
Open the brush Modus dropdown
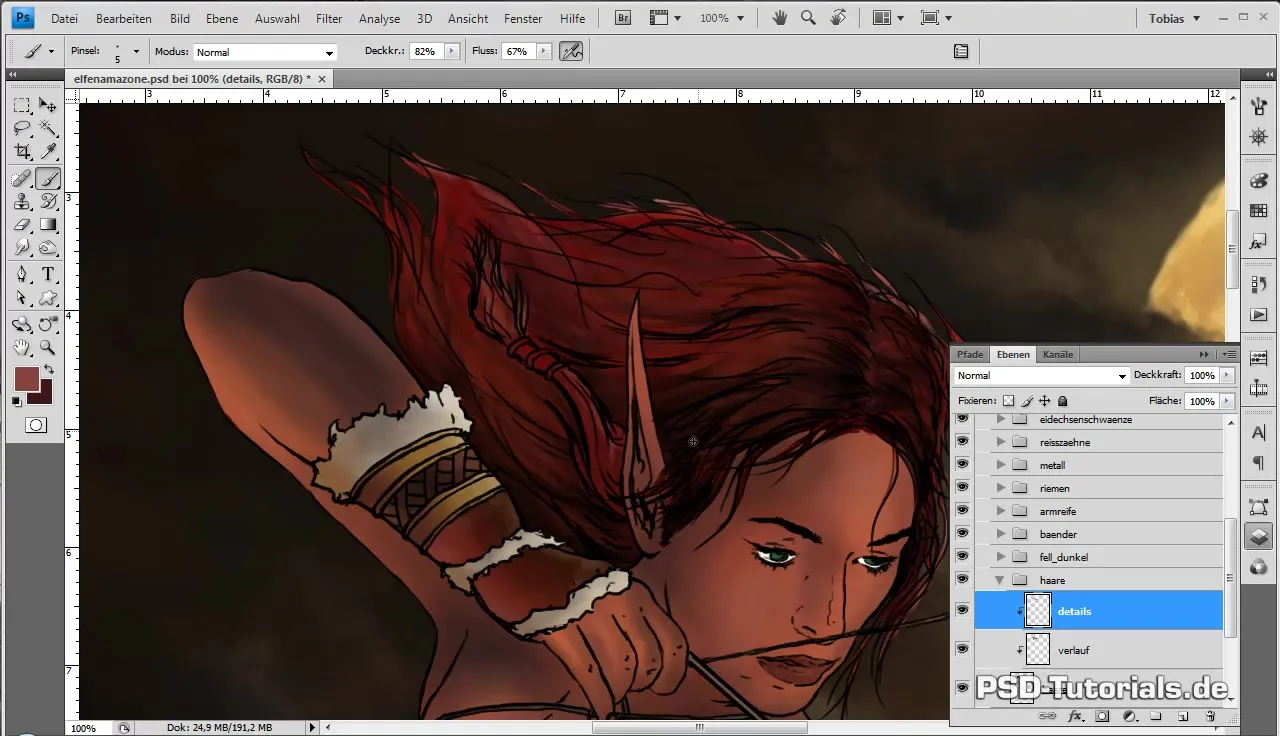[x=265, y=52]
